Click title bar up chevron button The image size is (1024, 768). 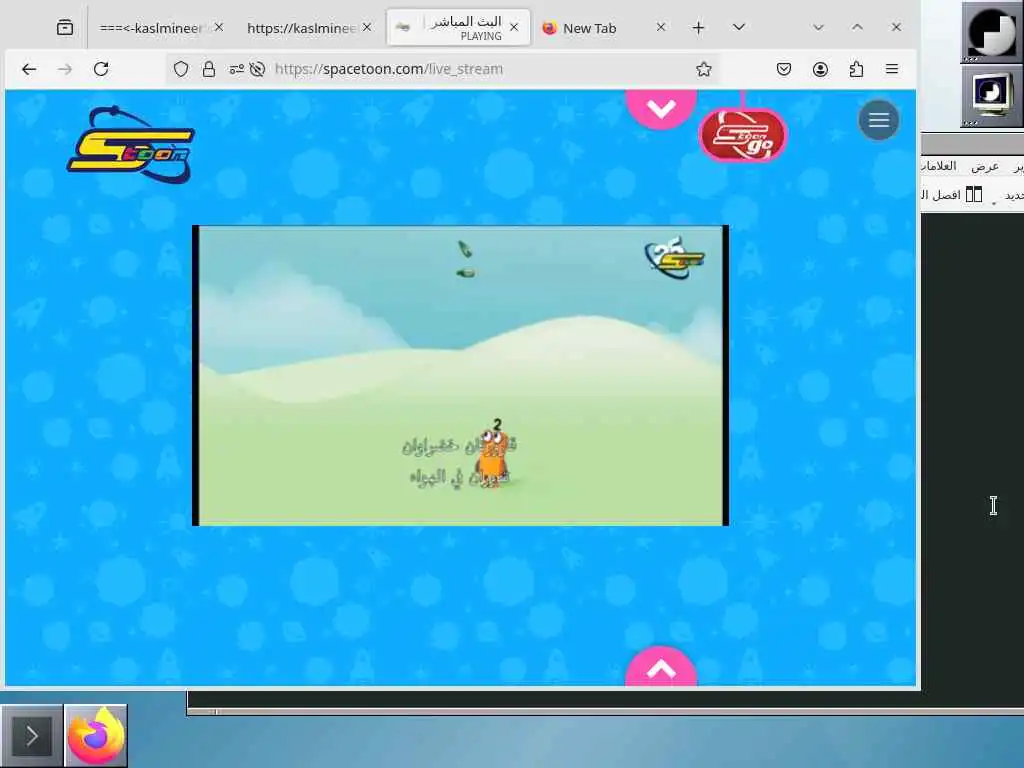coord(857,27)
